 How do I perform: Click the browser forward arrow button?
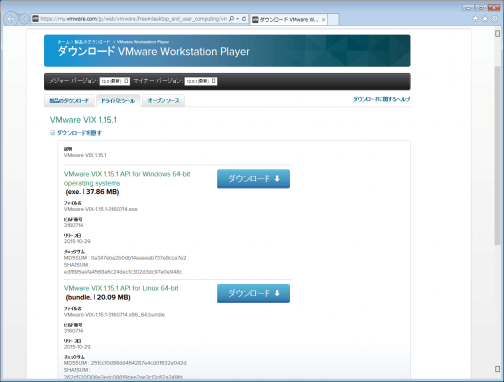tap(24, 19)
